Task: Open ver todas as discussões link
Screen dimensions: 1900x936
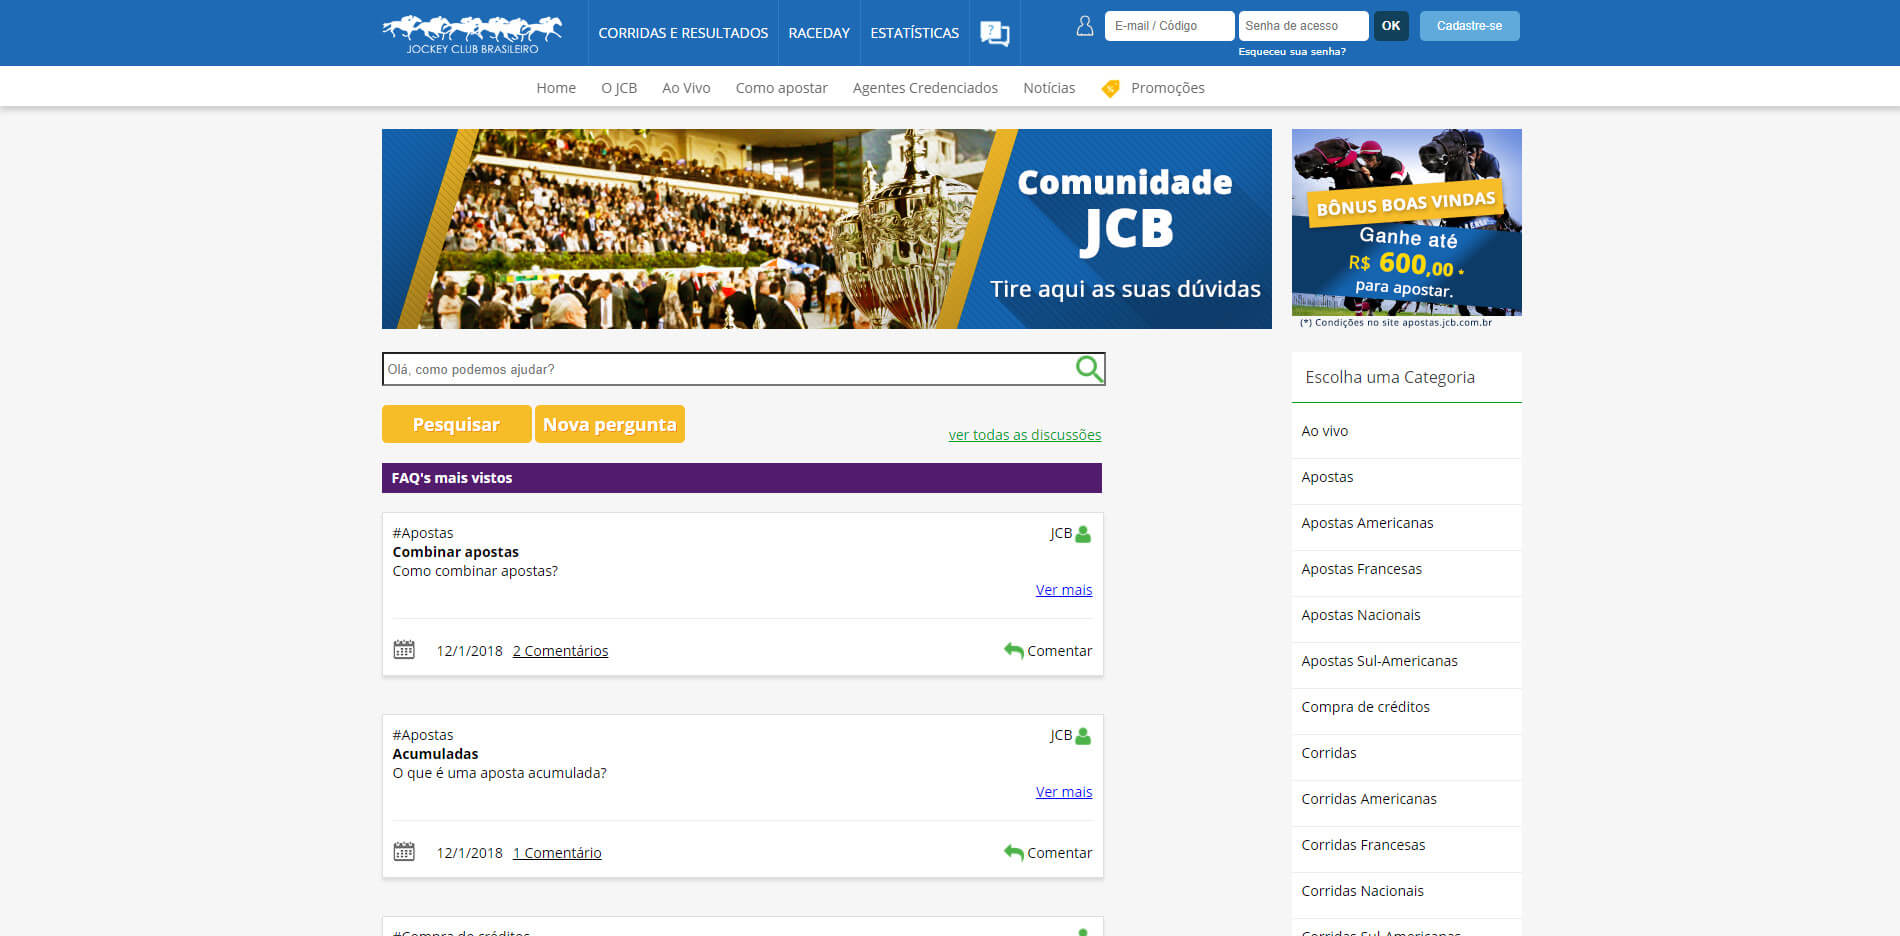Action: pos(1025,435)
